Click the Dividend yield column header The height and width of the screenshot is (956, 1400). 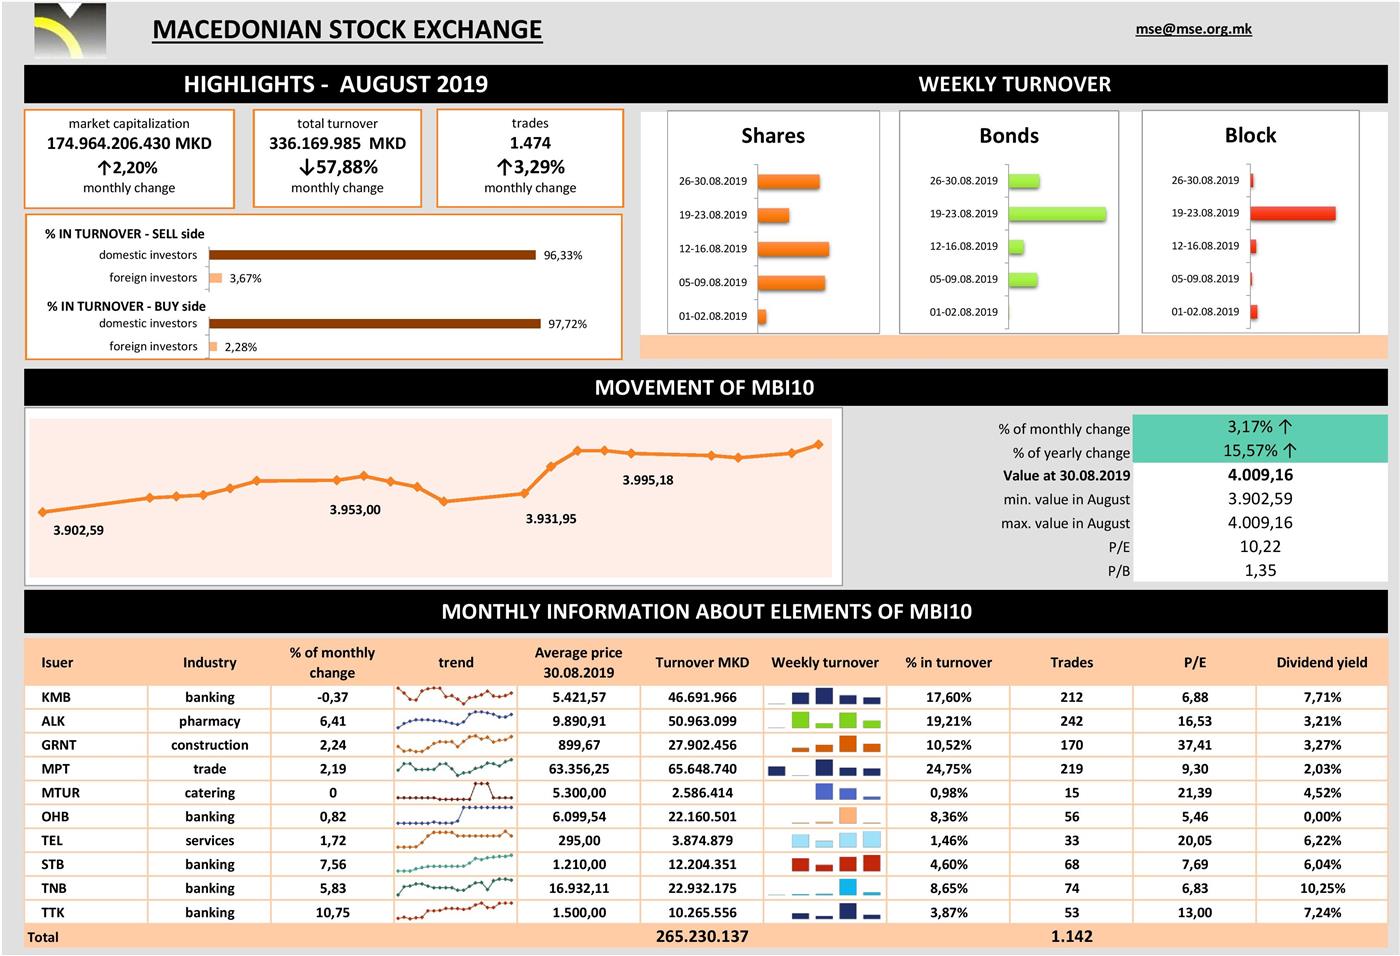coord(1321,662)
